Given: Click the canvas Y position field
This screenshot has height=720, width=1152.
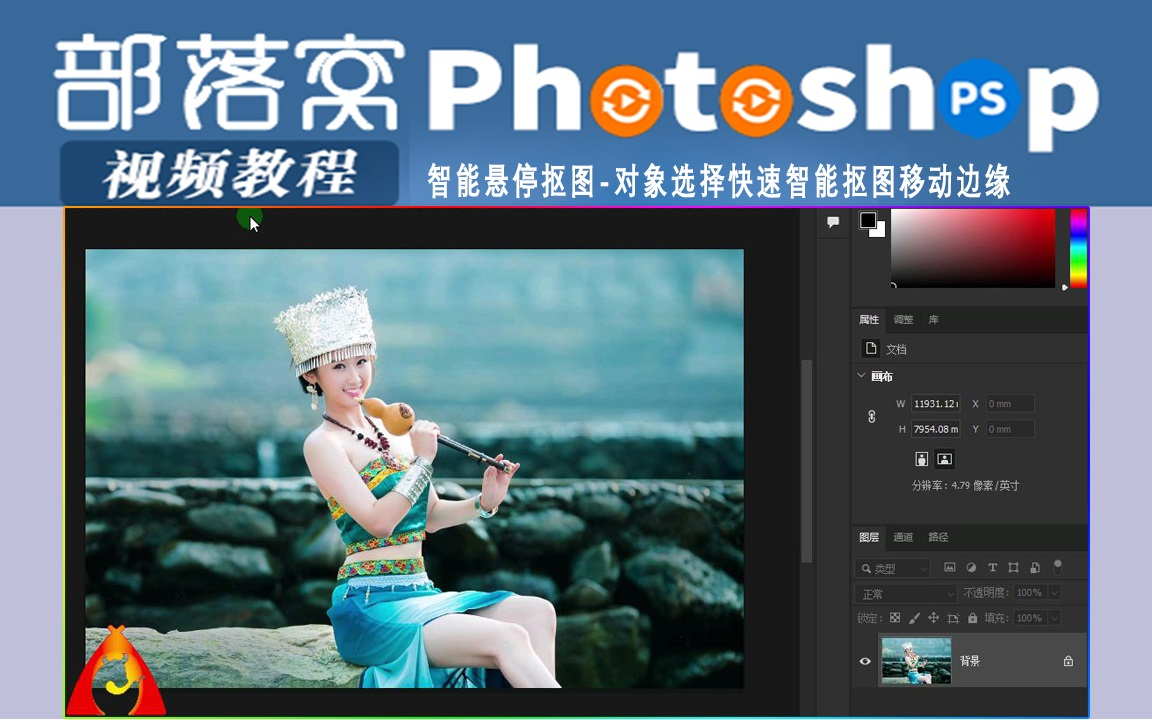Looking at the screenshot, I should (1009, 429).
